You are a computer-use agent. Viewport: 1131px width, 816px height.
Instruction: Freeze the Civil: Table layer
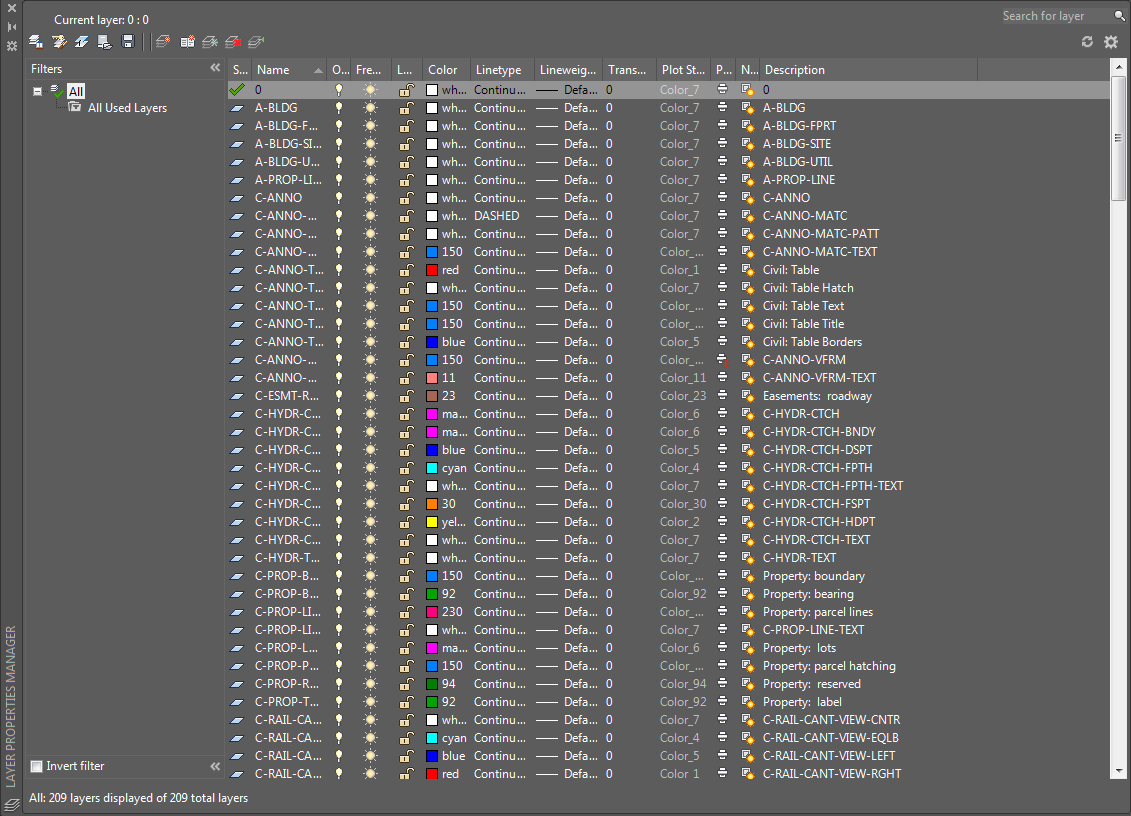[x=371, y=270]
